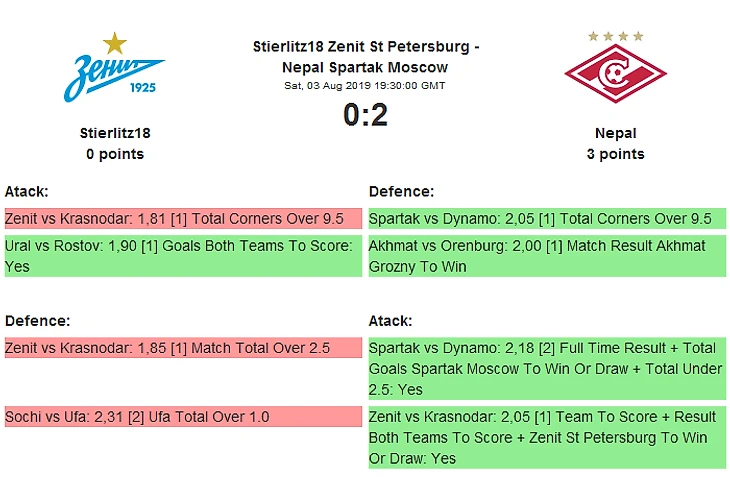Select Zenit vs Krasnodar Match Total Over 2.5
The height and width of the screenshot is (480, 730).
point(182,348)
